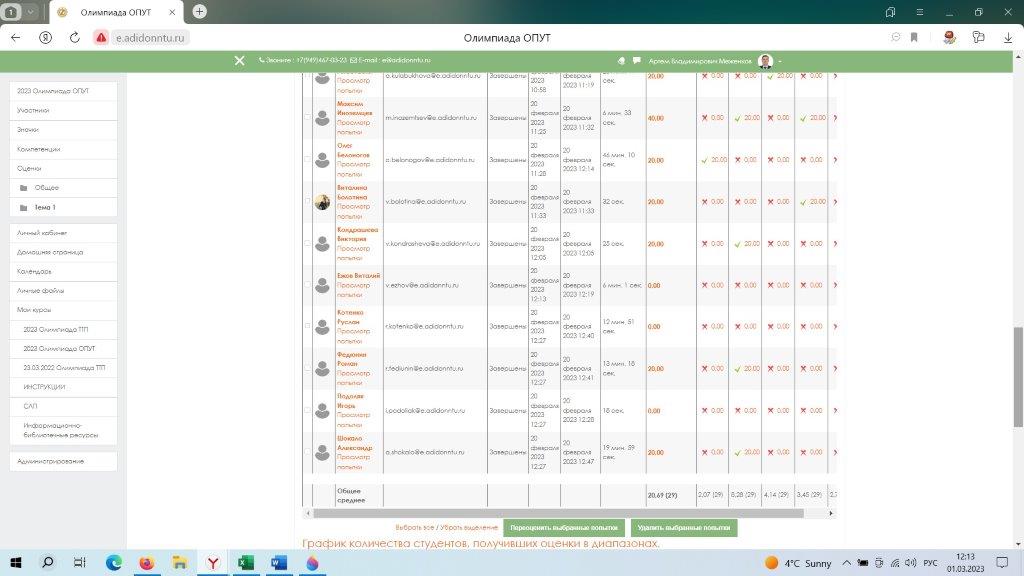Launch Excel from the taskbar
Image resolution: width=1024 pixels, height=576 pixels.
coord(246,563)
